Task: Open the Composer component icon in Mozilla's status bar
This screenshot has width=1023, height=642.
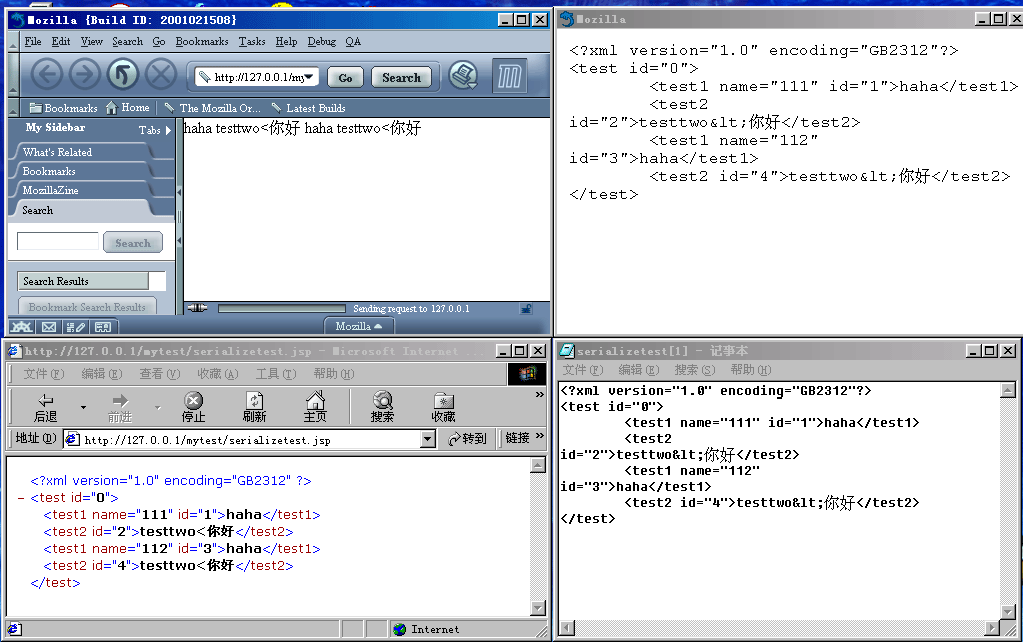Action: [x=76, y=327]
